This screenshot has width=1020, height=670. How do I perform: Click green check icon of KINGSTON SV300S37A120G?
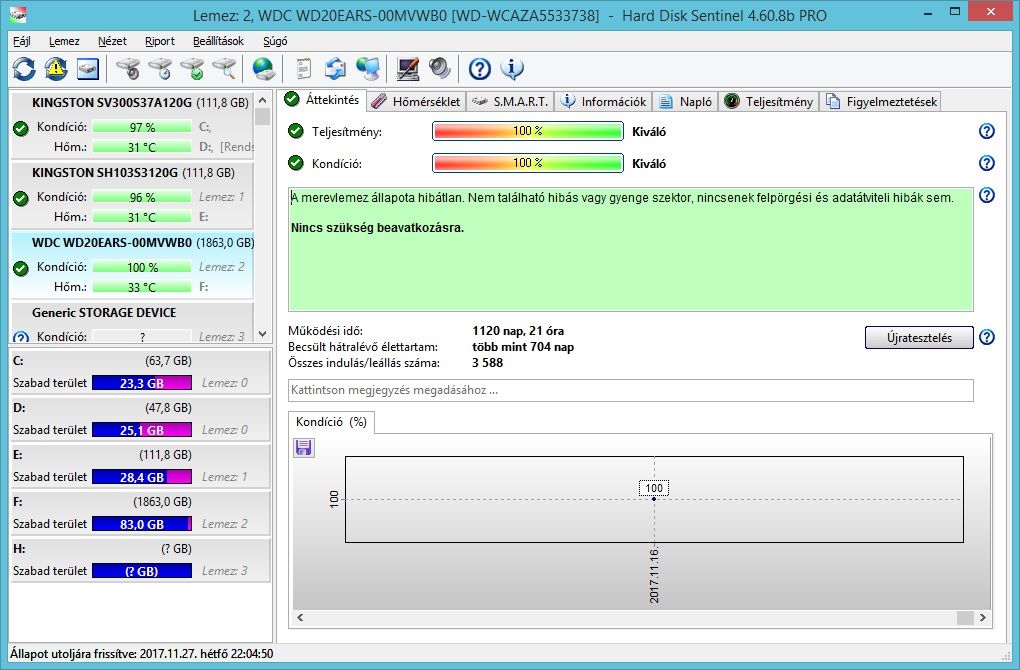21,128
